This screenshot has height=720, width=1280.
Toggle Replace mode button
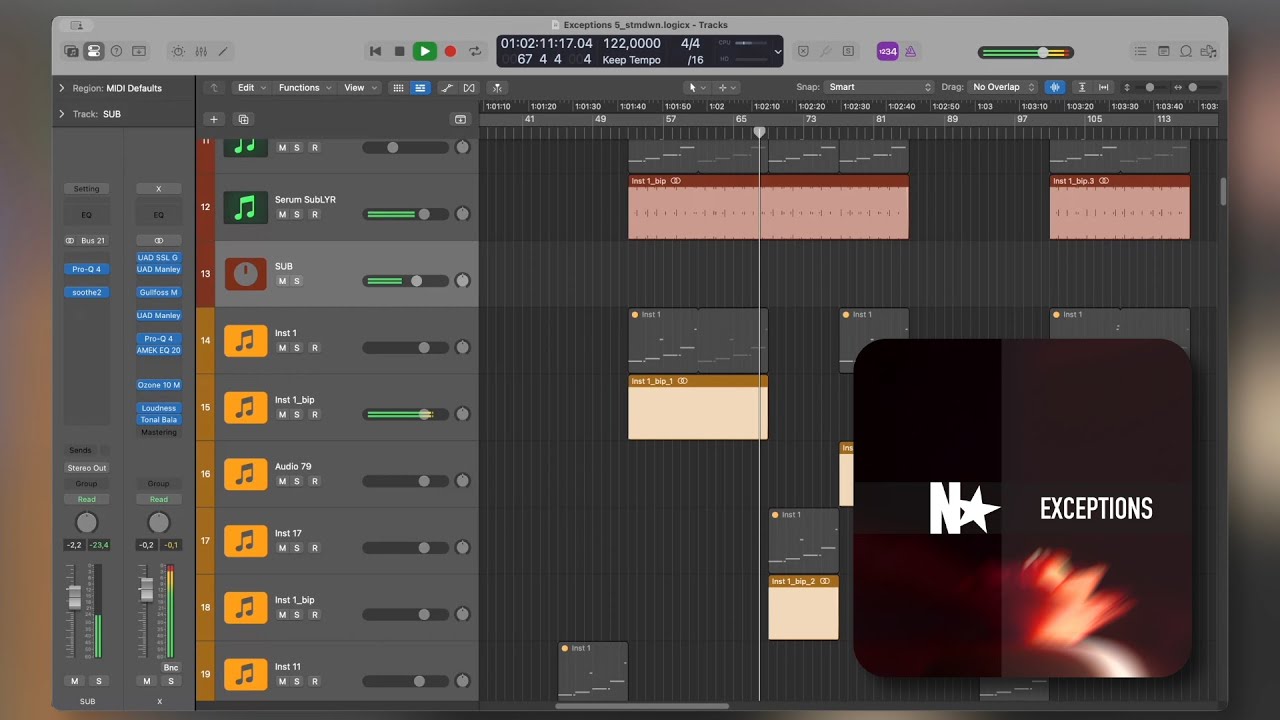(x=803, y=51)
